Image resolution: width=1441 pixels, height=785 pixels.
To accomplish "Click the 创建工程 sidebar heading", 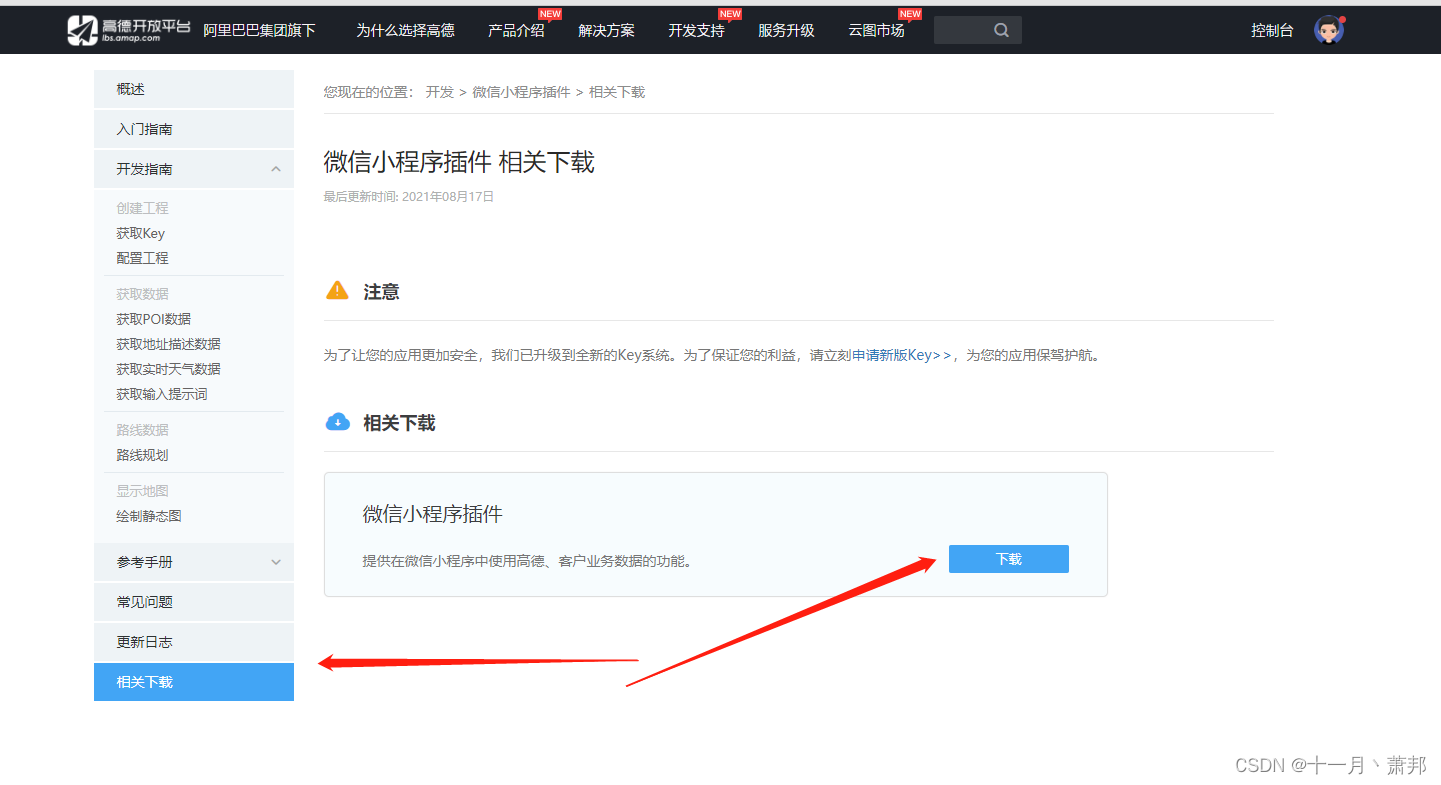I will click(142, 208).
